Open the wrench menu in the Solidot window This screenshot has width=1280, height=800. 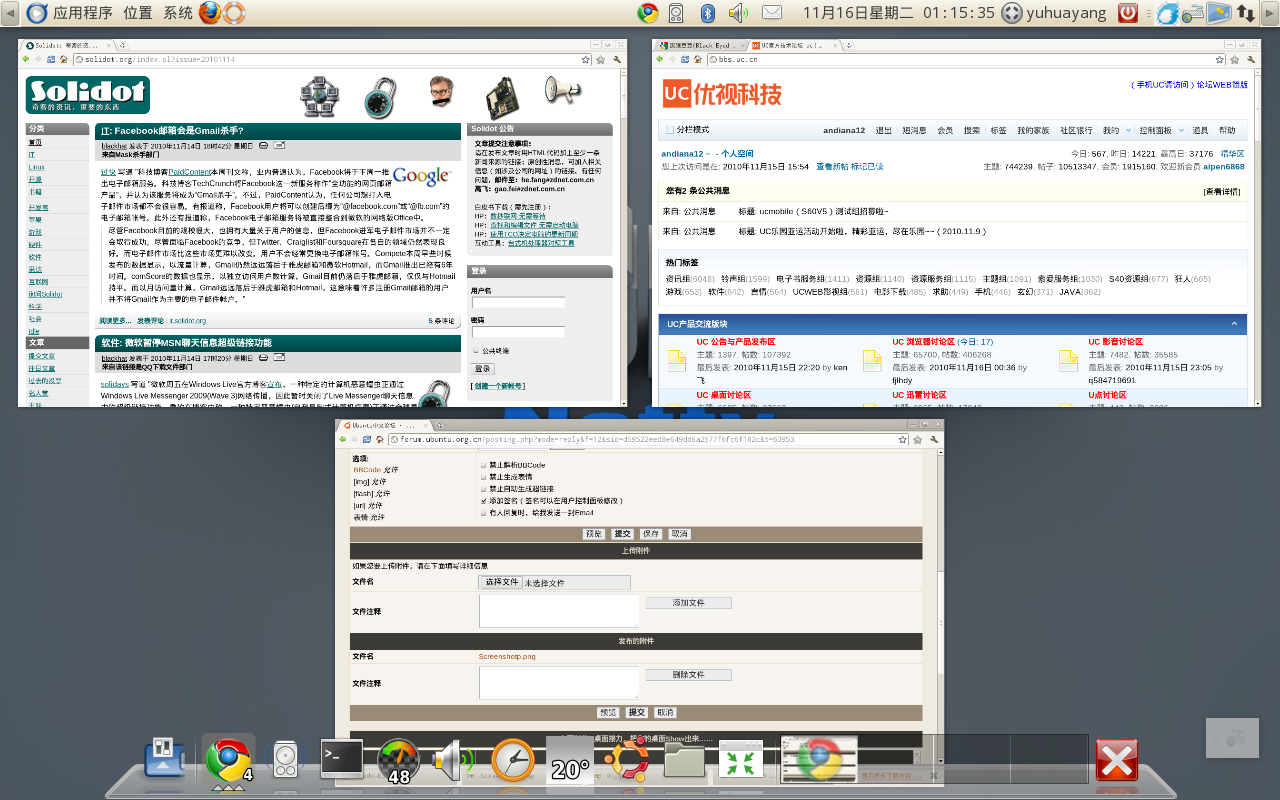coord(616,60)
